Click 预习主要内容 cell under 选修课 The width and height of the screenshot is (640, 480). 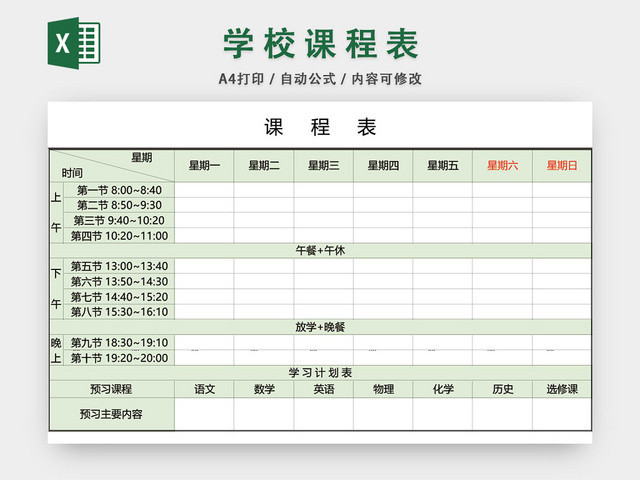562,414
